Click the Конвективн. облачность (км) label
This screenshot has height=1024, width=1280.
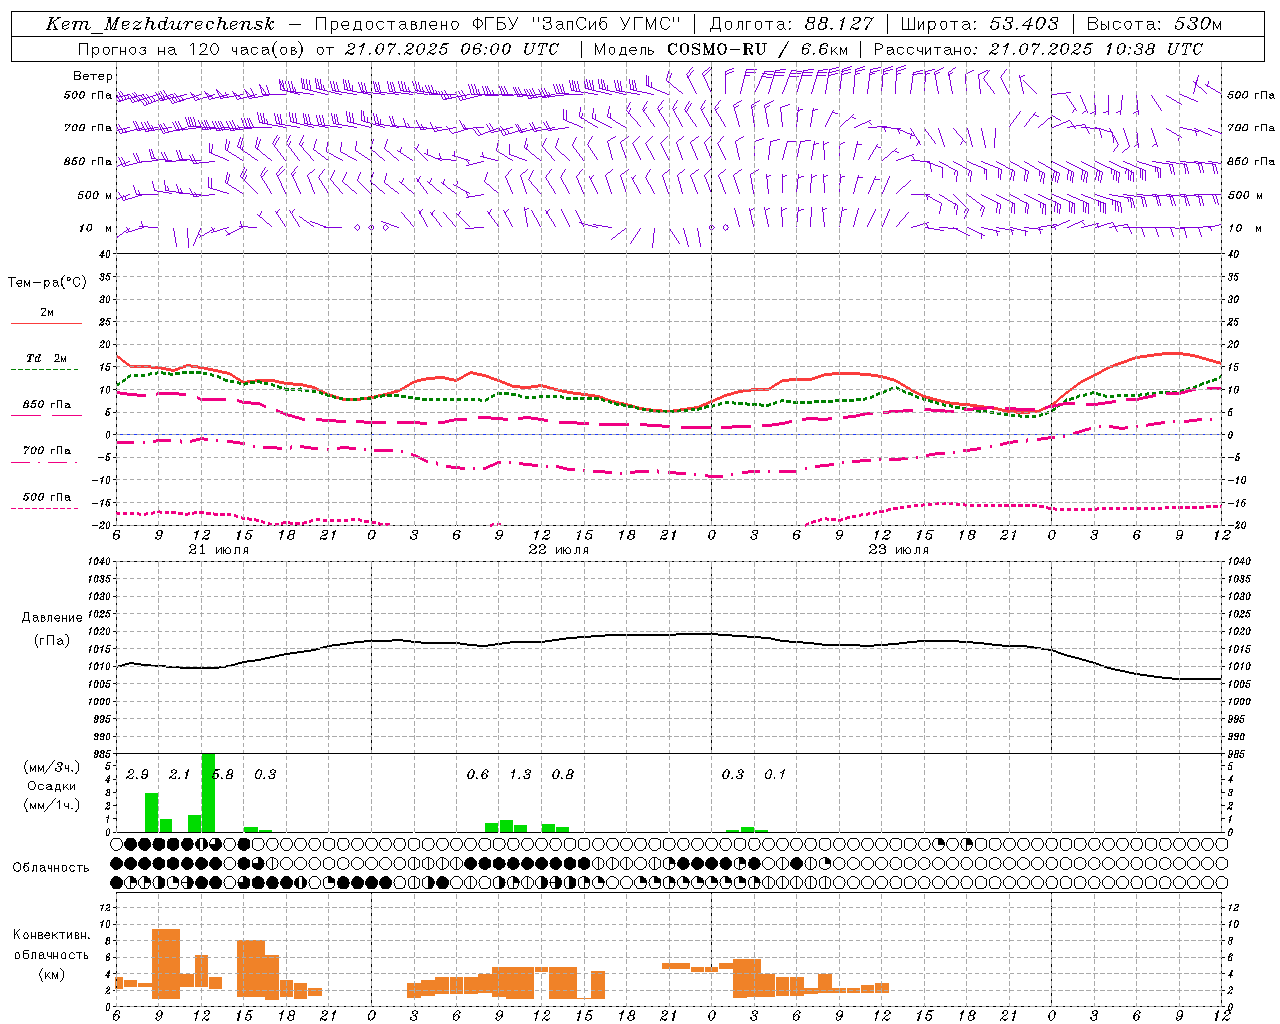point(51,954)
